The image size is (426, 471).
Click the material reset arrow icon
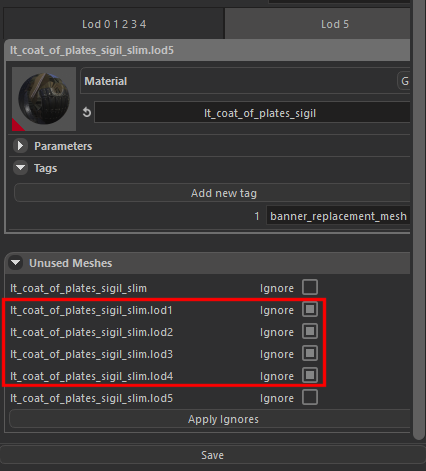pyautogui.click(x=87, y=112)
